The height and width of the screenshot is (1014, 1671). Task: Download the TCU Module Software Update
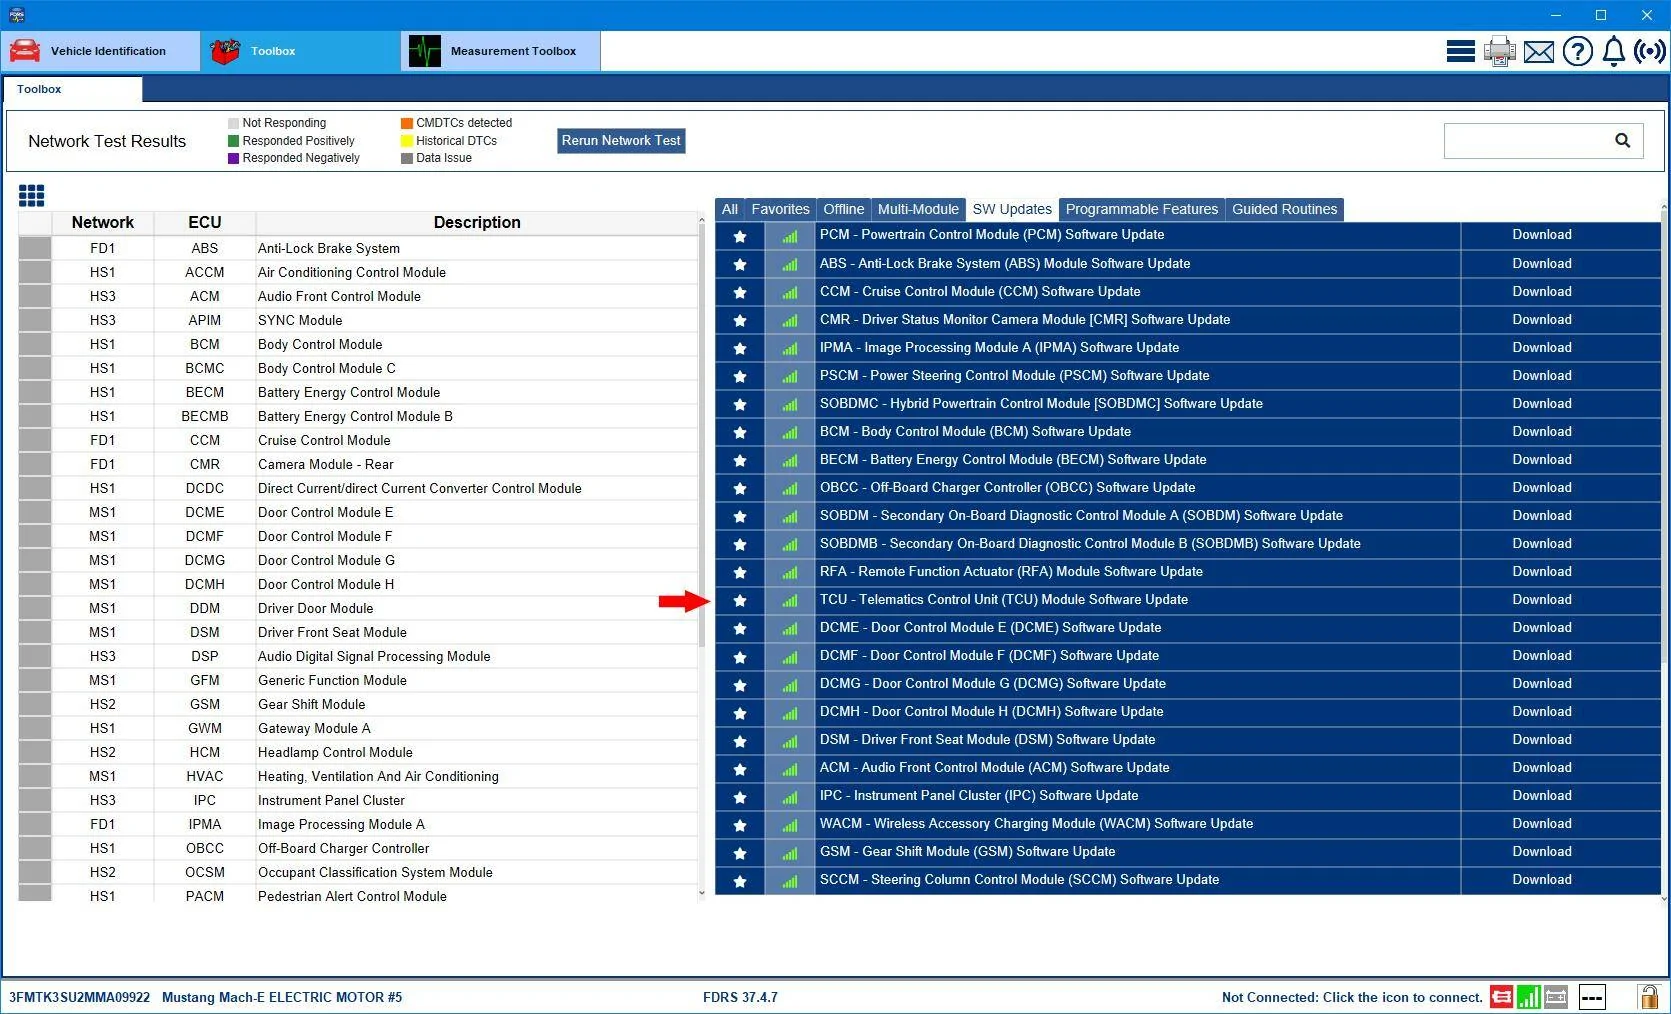[x=1541, y=600]
